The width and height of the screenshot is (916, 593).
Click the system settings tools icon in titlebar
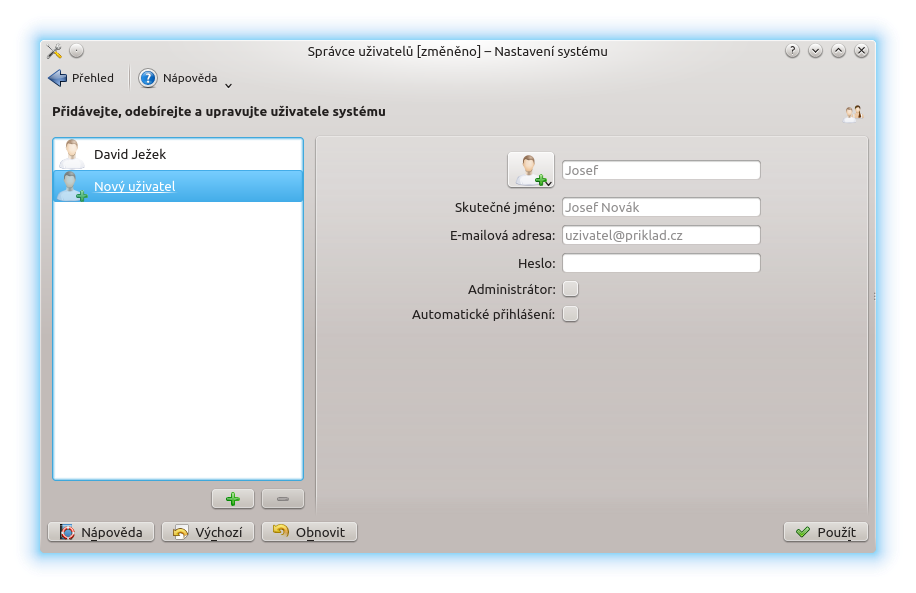click(x=54, y=51)
